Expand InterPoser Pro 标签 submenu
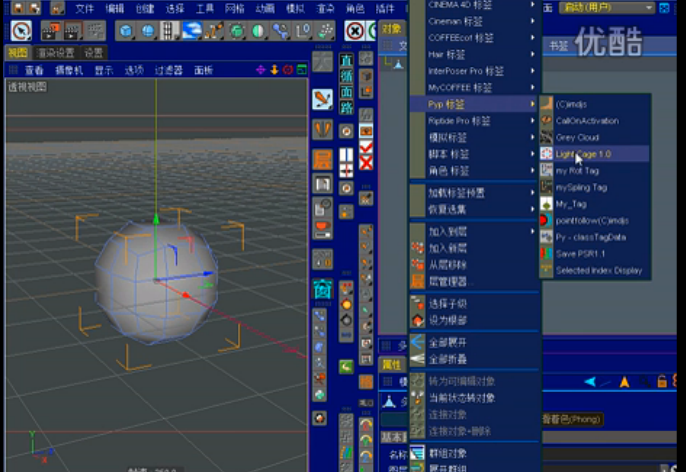The height and width of the screenshot is (472, 686). point(474,71)
